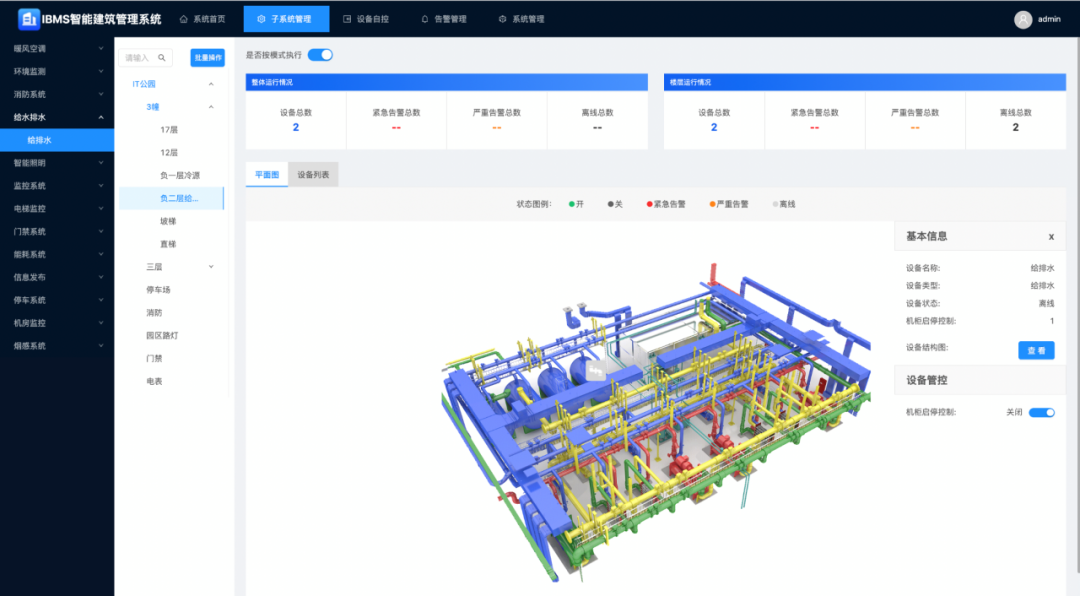Click the home icon beside 系统首页
This screenshot has width=1080, height=596.
[x=184, y=19]
